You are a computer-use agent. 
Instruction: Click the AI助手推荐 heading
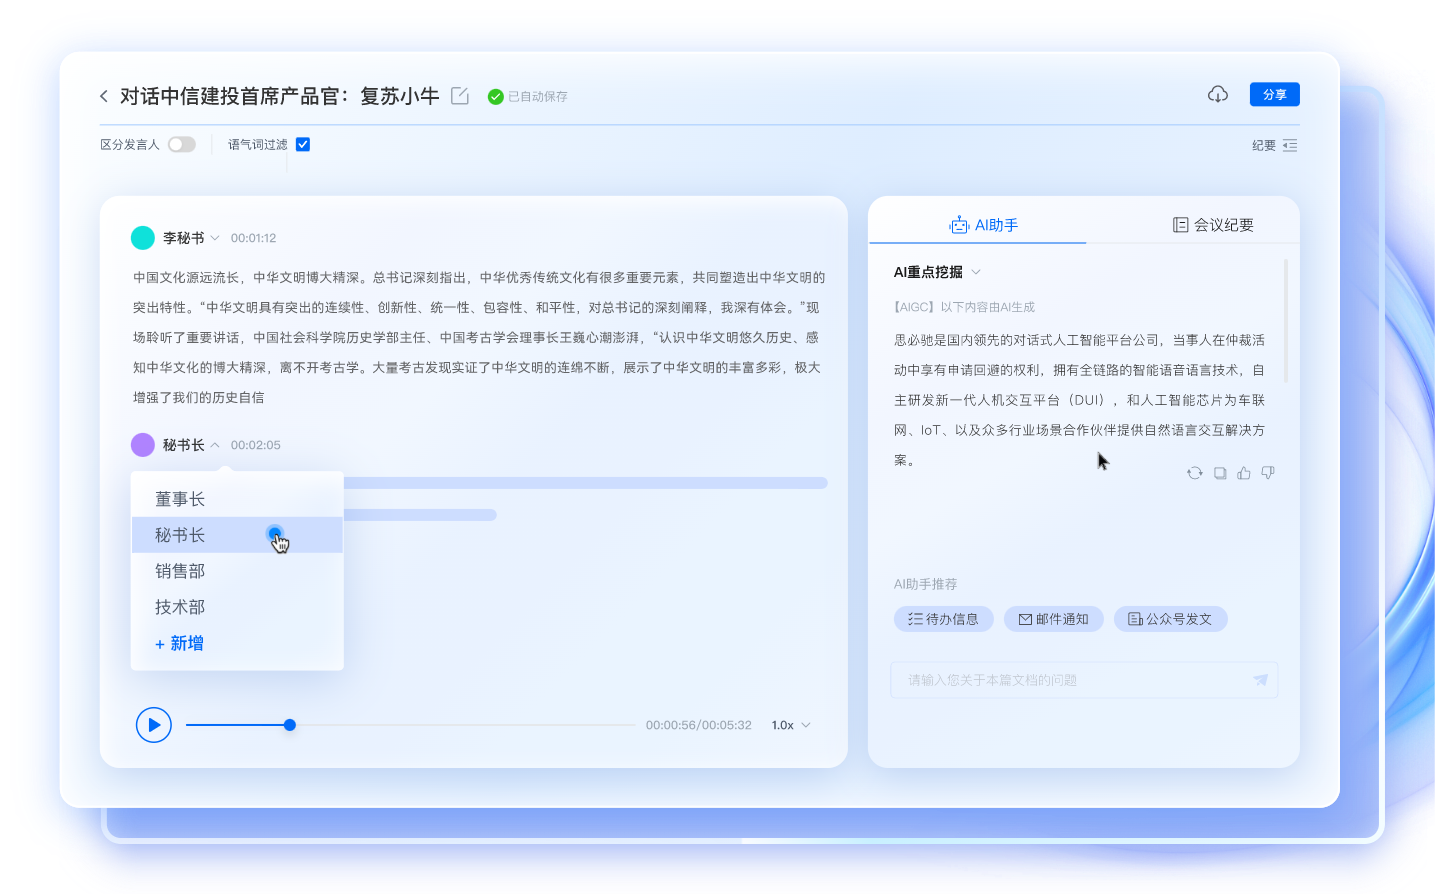point(925,584)
